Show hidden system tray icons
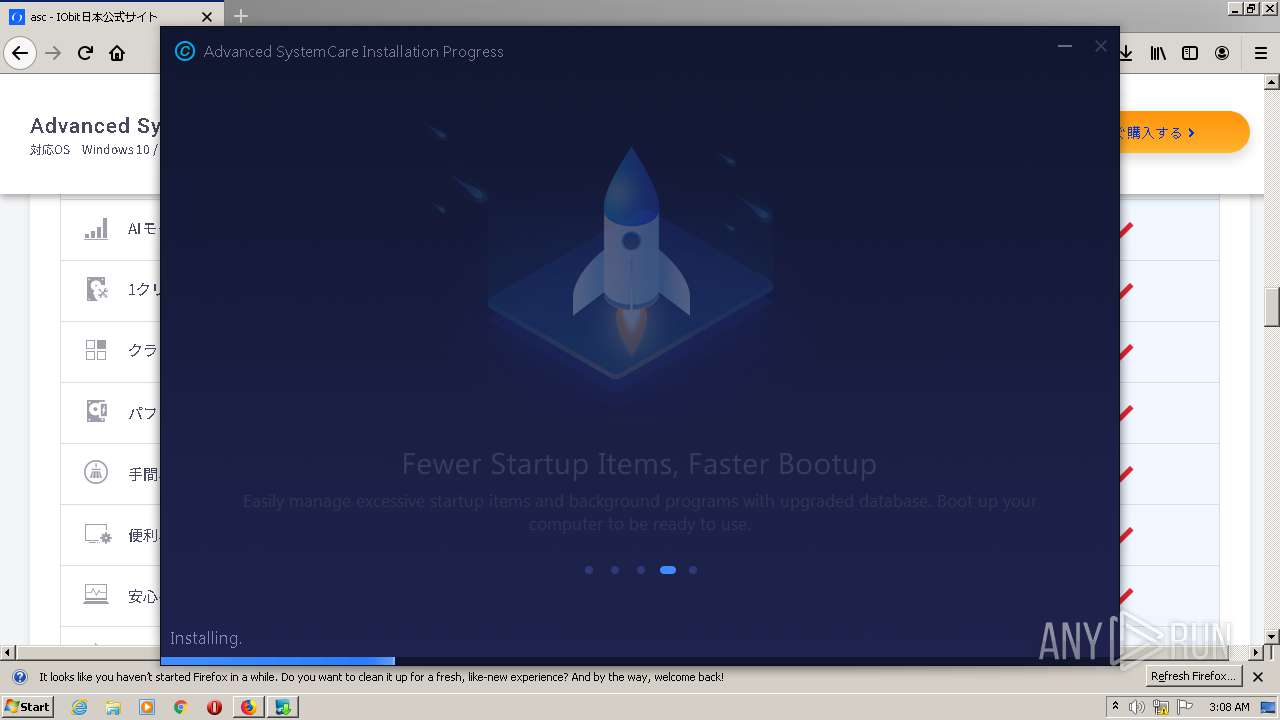 coord(1115,706)
